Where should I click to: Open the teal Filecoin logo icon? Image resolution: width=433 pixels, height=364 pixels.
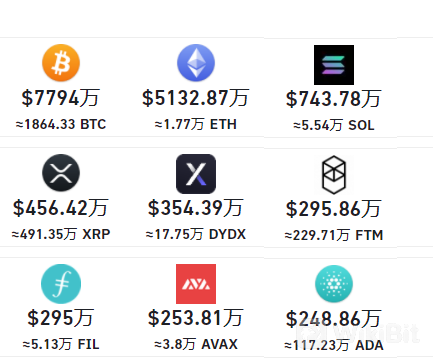click(x=61, y=284)
